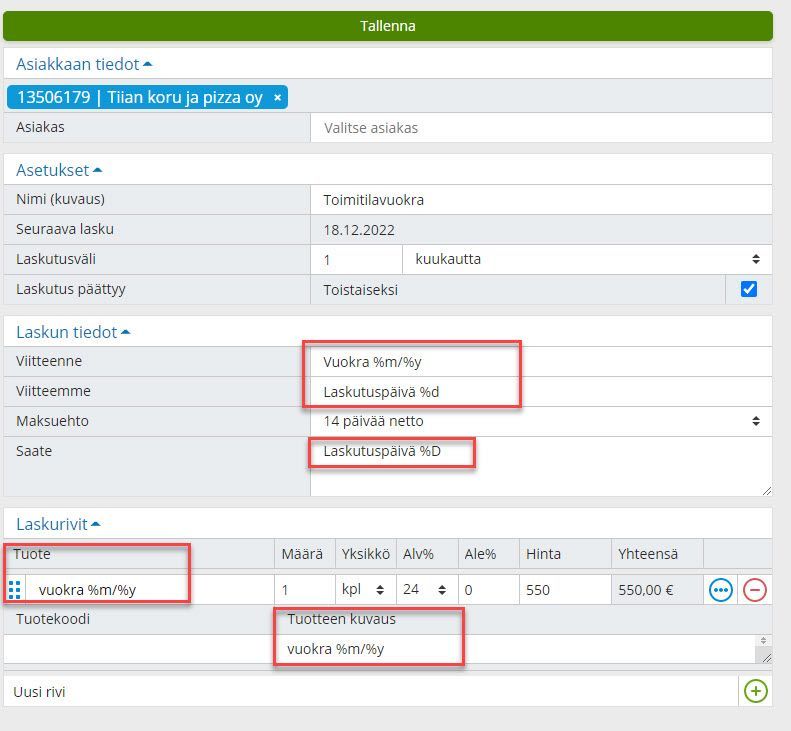This screenshot has height=731, width=791.
Task: Edit the Hinta price field 550
Action: pos(565,590)
